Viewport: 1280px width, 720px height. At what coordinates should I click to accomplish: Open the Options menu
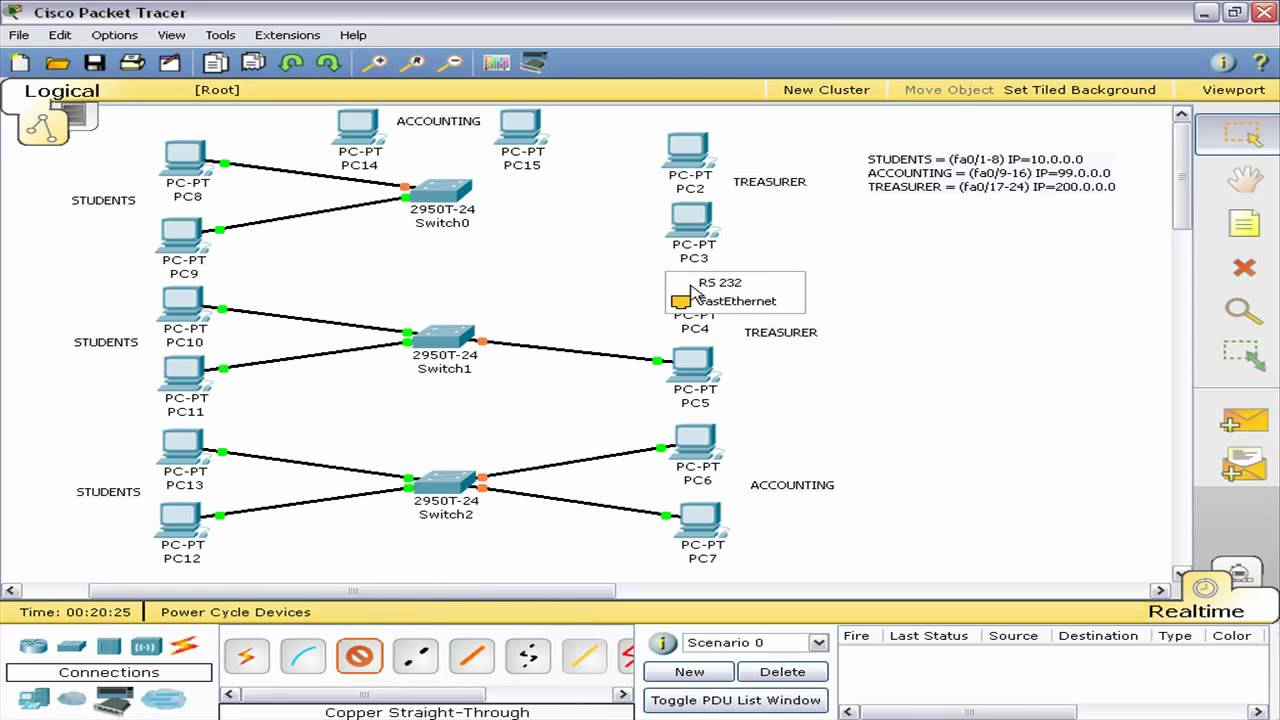point(115,35)
